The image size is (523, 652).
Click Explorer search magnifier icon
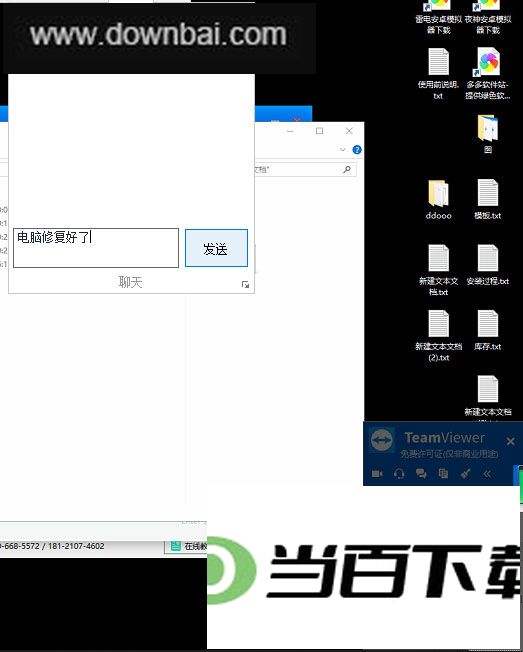click(x=347, y=169)
